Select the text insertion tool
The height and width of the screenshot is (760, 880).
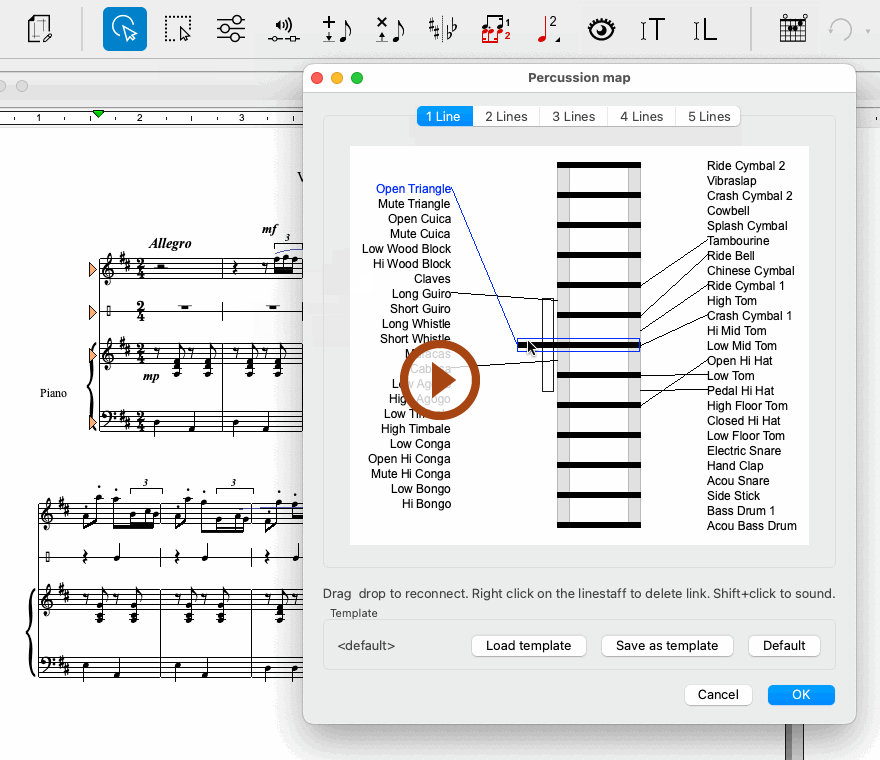[x=653, y=29]
